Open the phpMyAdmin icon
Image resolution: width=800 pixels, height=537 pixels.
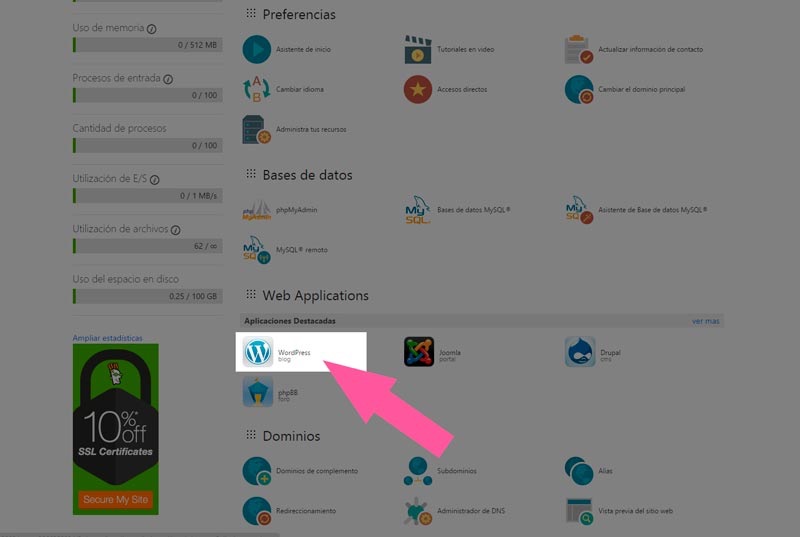[x=258, y=210]
